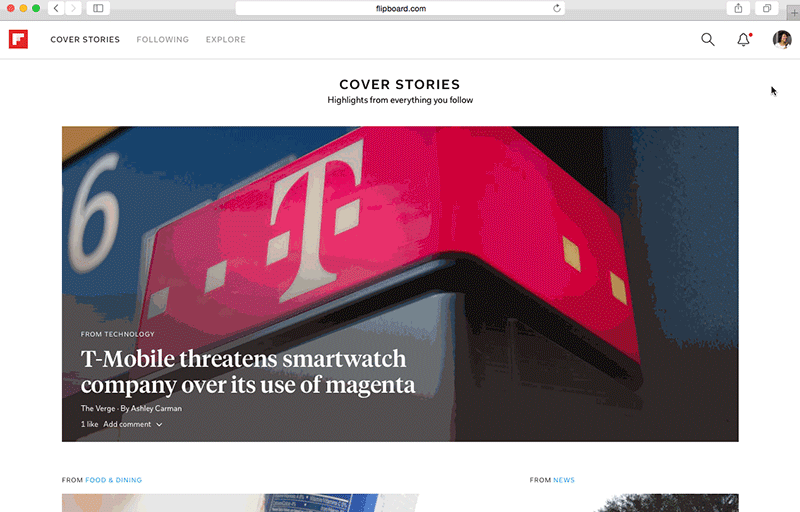The image size is (800, 512).
Task: Click the 1 like label on the story
Action: click(89, 424)
